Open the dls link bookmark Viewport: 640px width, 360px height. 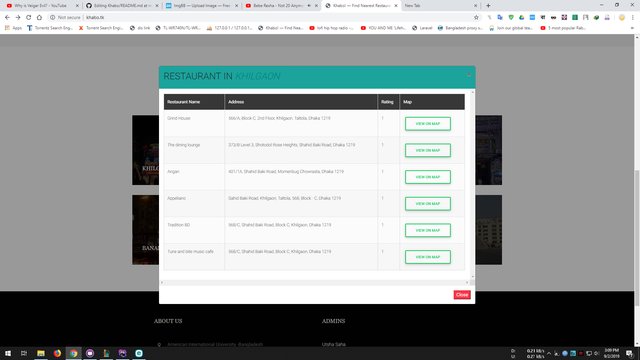tap(140, 28)
